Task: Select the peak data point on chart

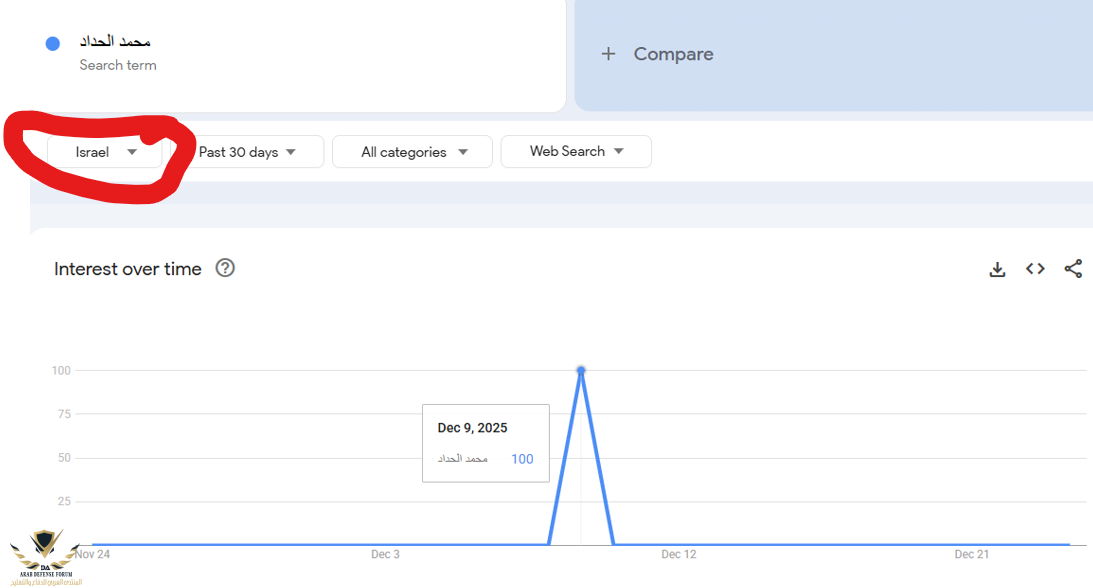Action: coord(581,371)
